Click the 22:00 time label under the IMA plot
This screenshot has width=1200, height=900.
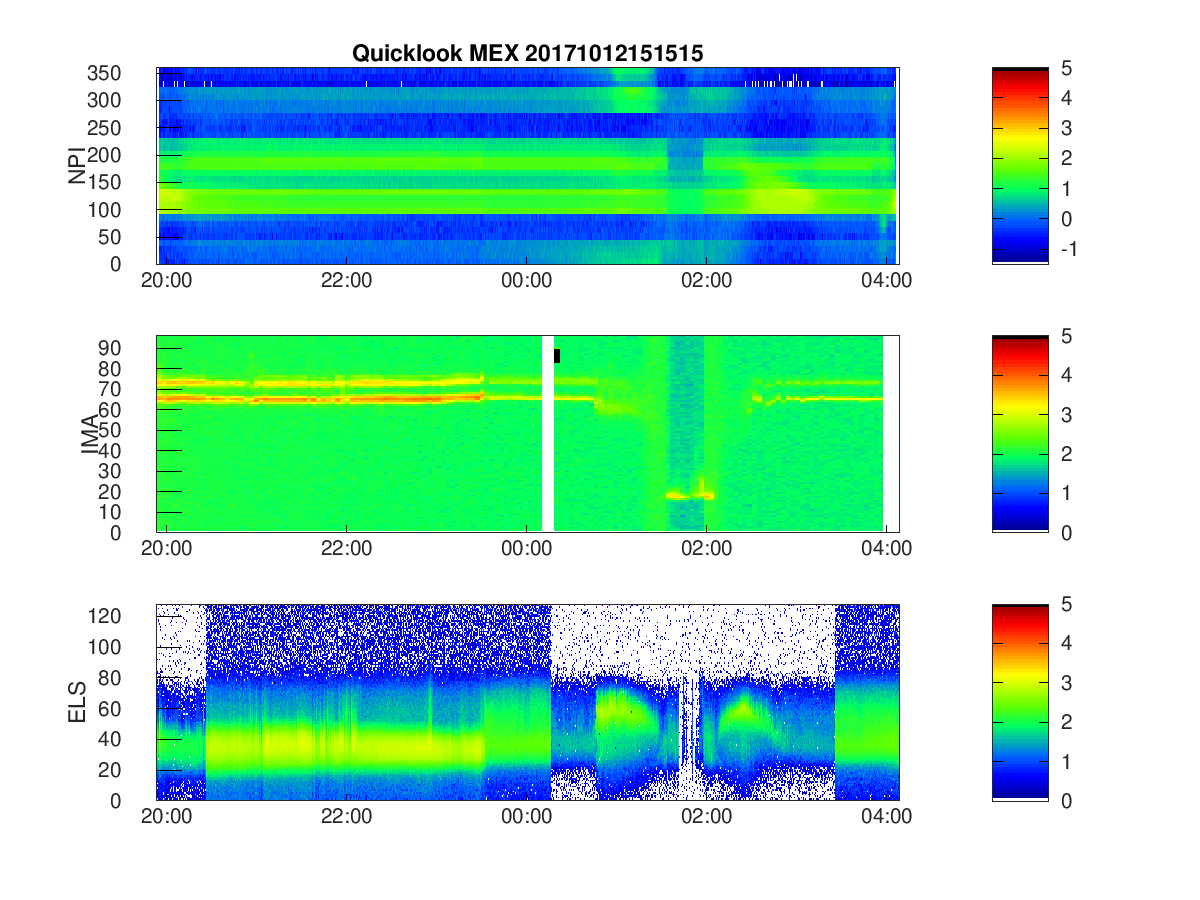346,549
